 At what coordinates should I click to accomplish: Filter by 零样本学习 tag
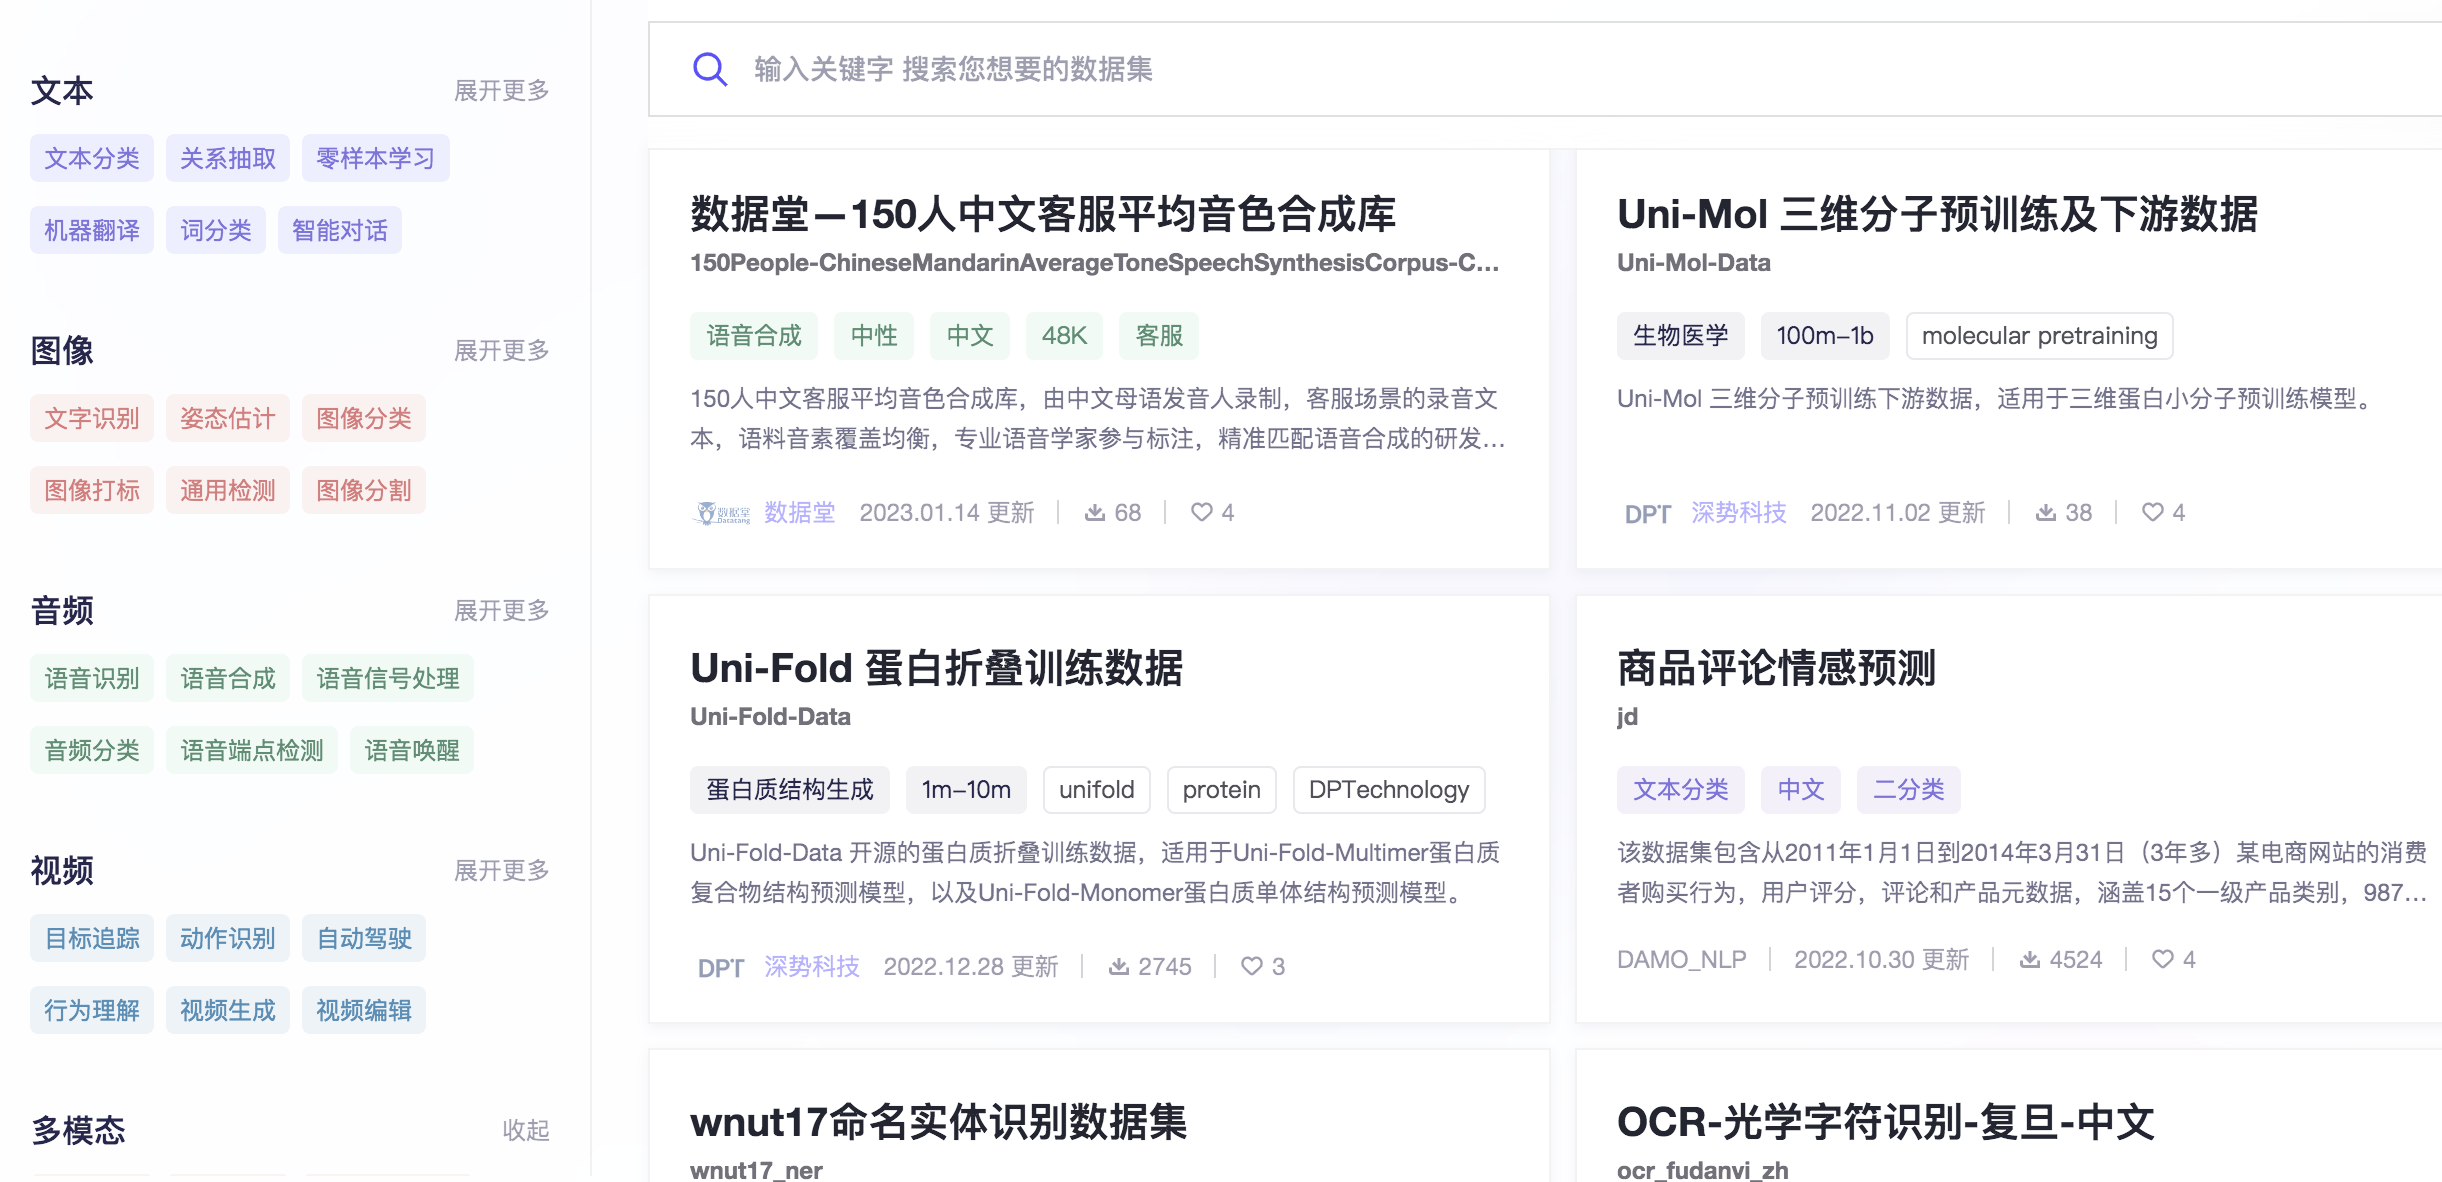pos(376,158)
